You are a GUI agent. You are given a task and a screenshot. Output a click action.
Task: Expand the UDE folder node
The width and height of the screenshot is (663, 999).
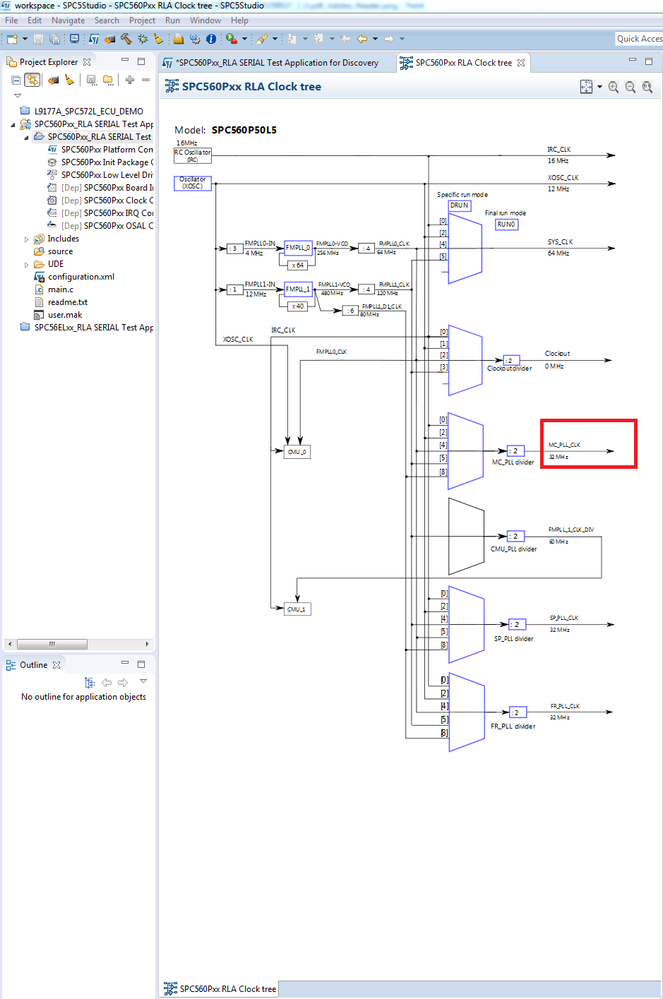tap(26, 264)
